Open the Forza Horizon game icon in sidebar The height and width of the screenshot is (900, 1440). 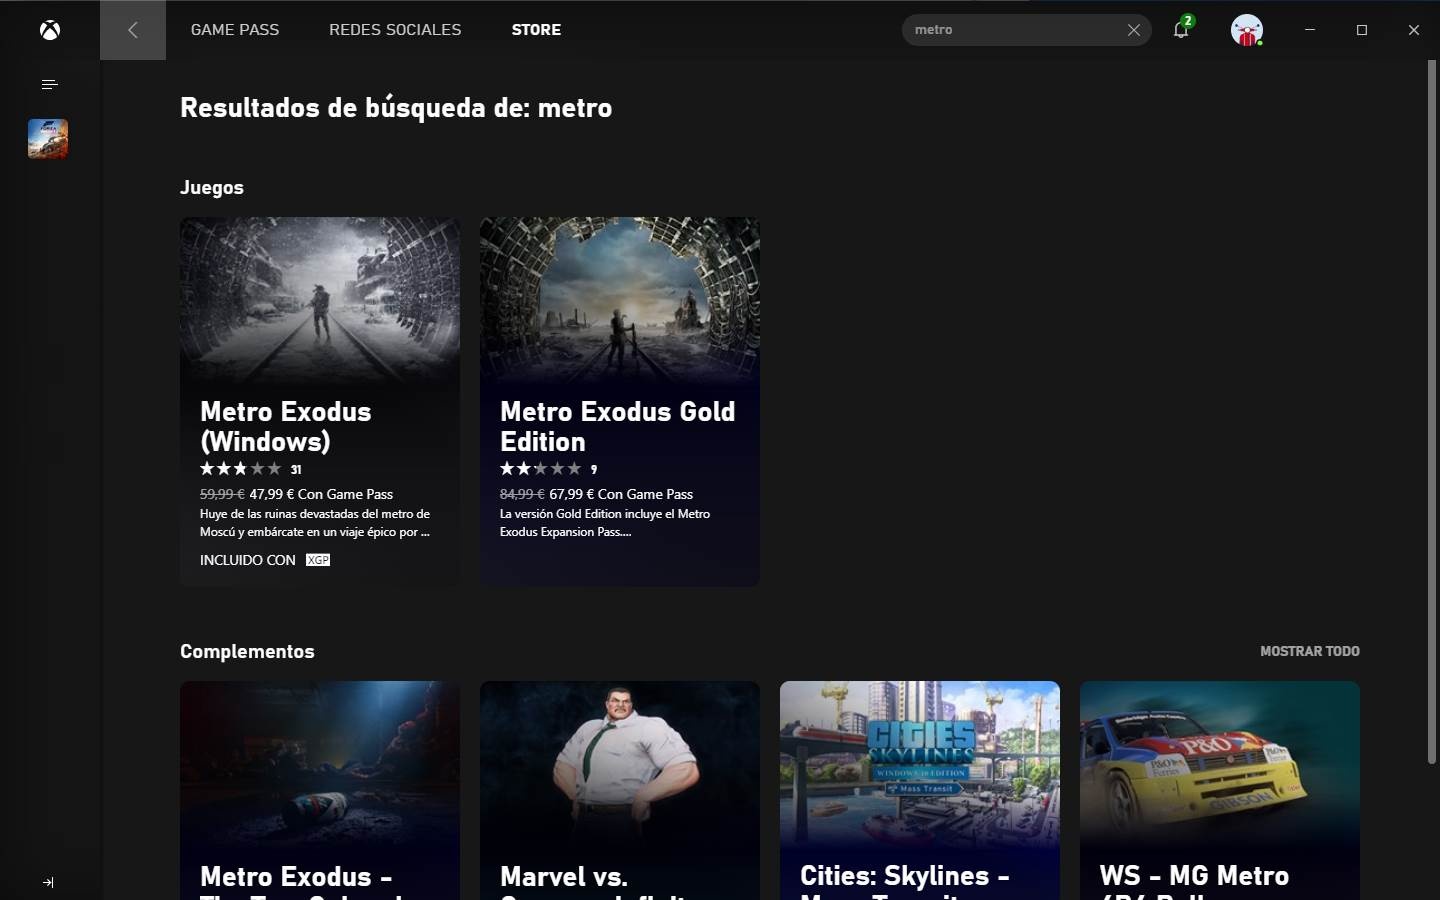(x=48, y=139)
